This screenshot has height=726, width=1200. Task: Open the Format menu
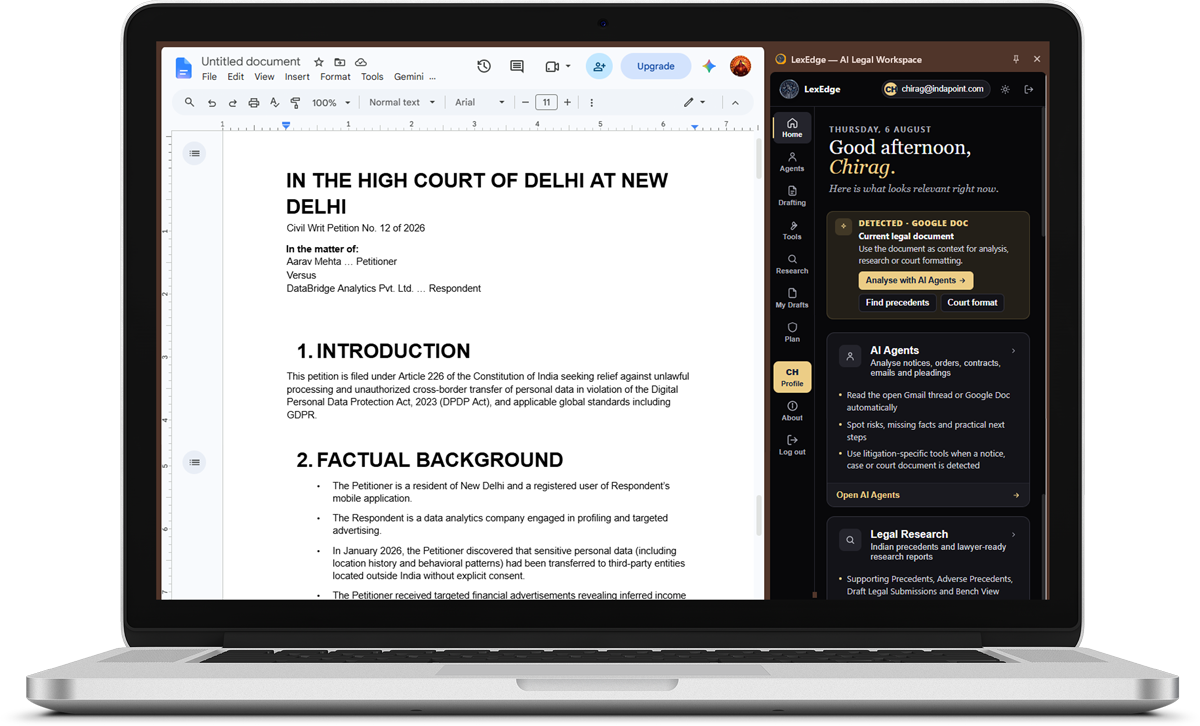pyautogui.click(x=335, y=77)
